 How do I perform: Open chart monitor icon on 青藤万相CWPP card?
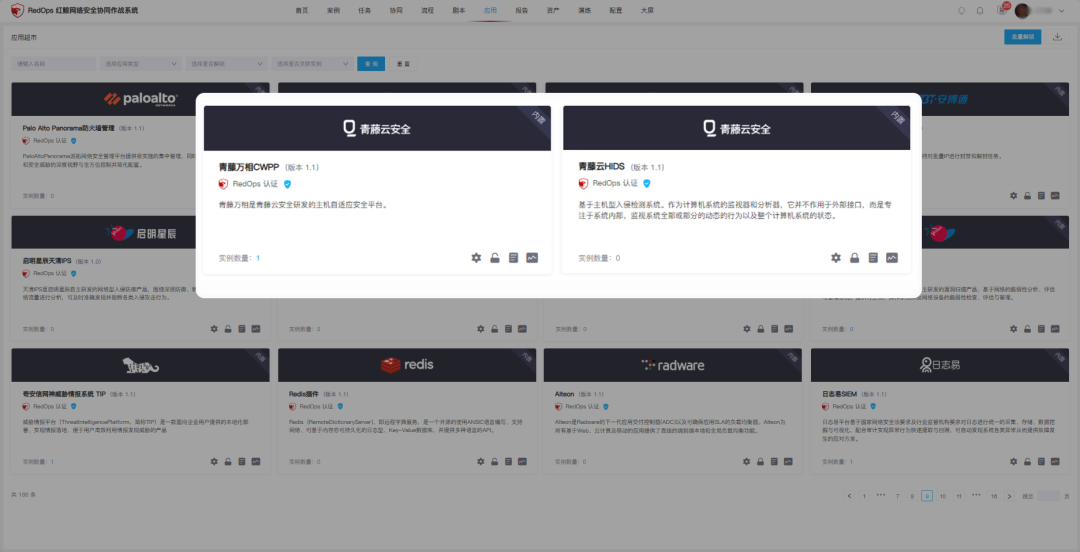tap(532, 258)
